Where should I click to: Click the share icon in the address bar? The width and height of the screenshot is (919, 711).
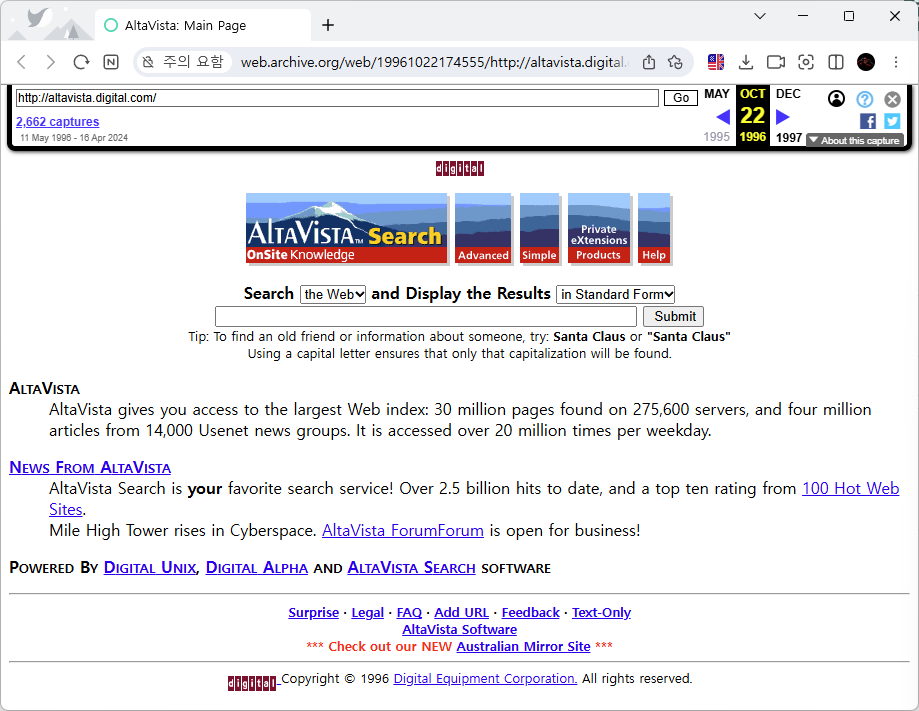coord(649,62)
